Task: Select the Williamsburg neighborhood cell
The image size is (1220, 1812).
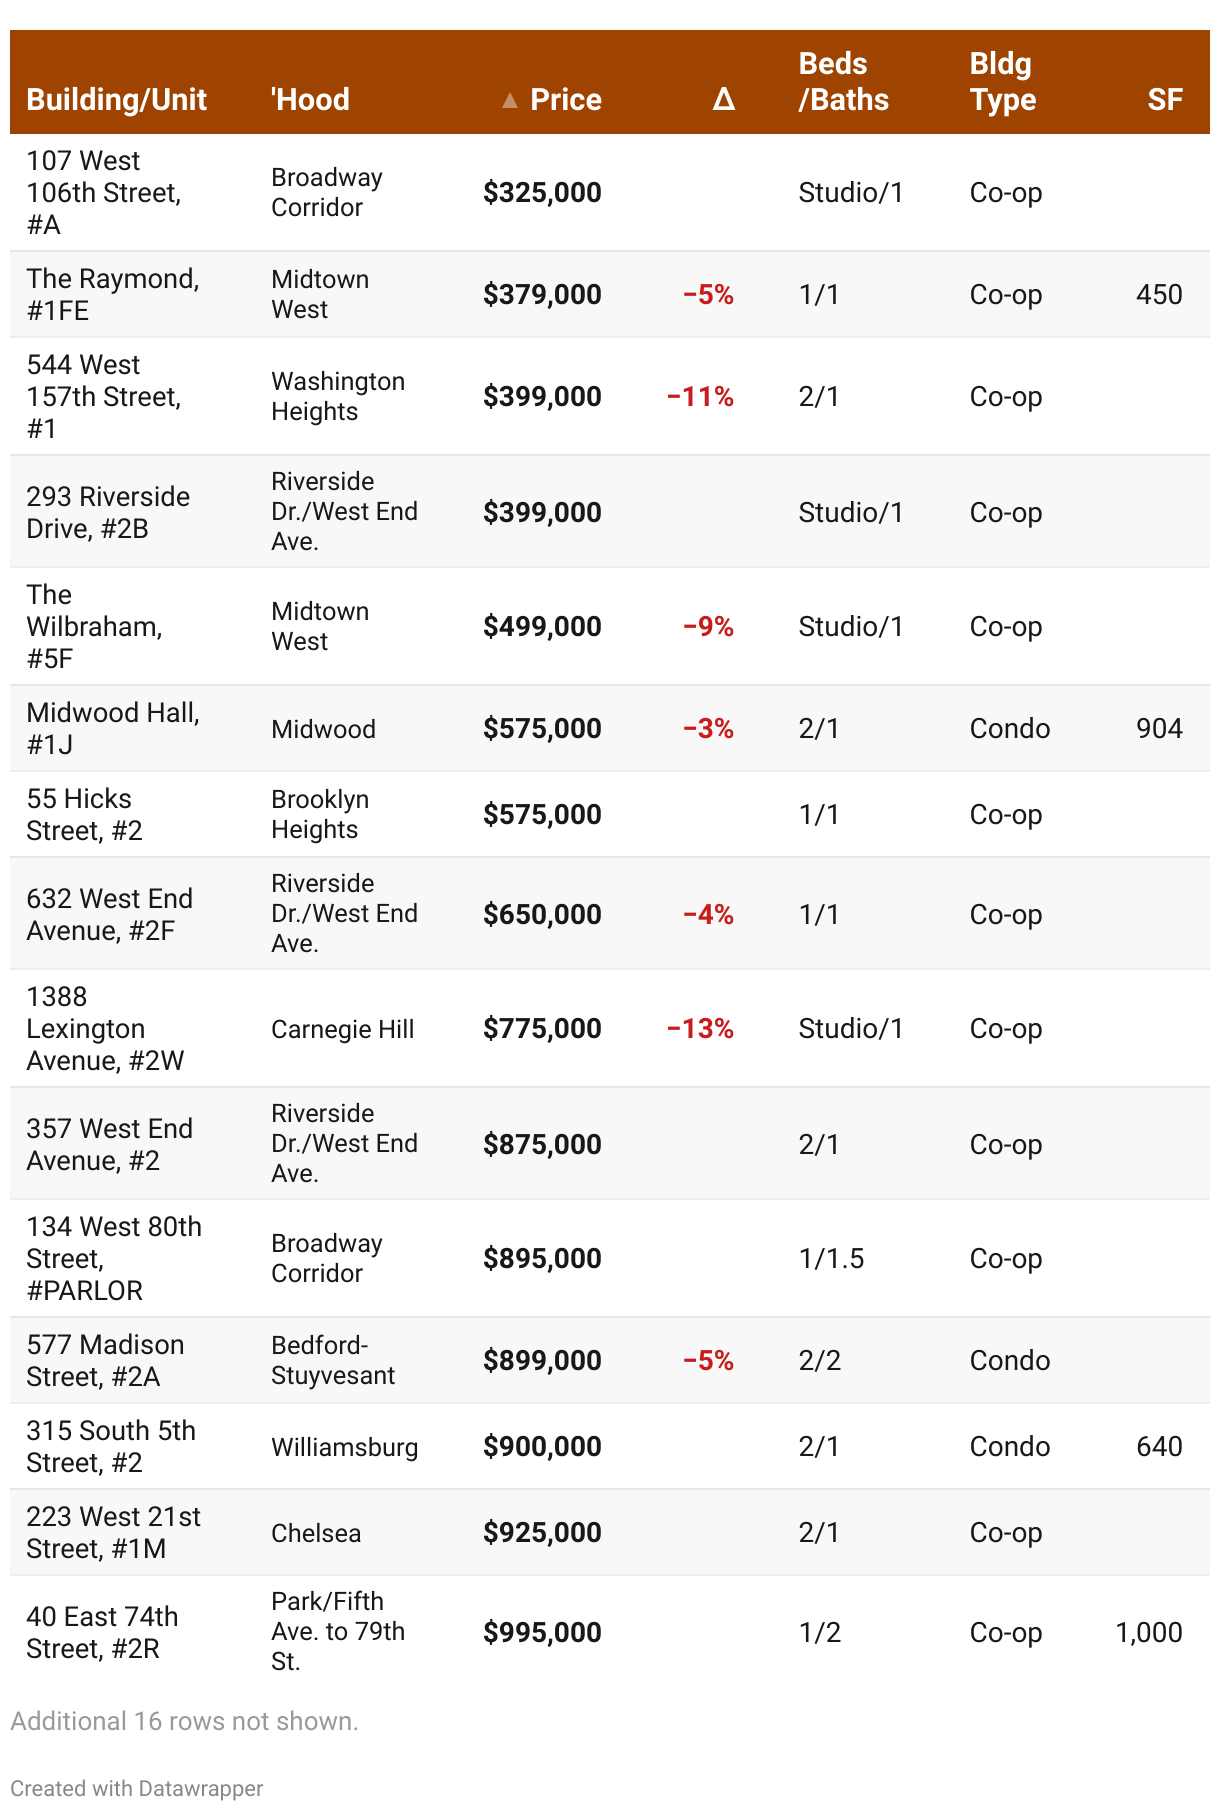Action: click(345, 1447)
